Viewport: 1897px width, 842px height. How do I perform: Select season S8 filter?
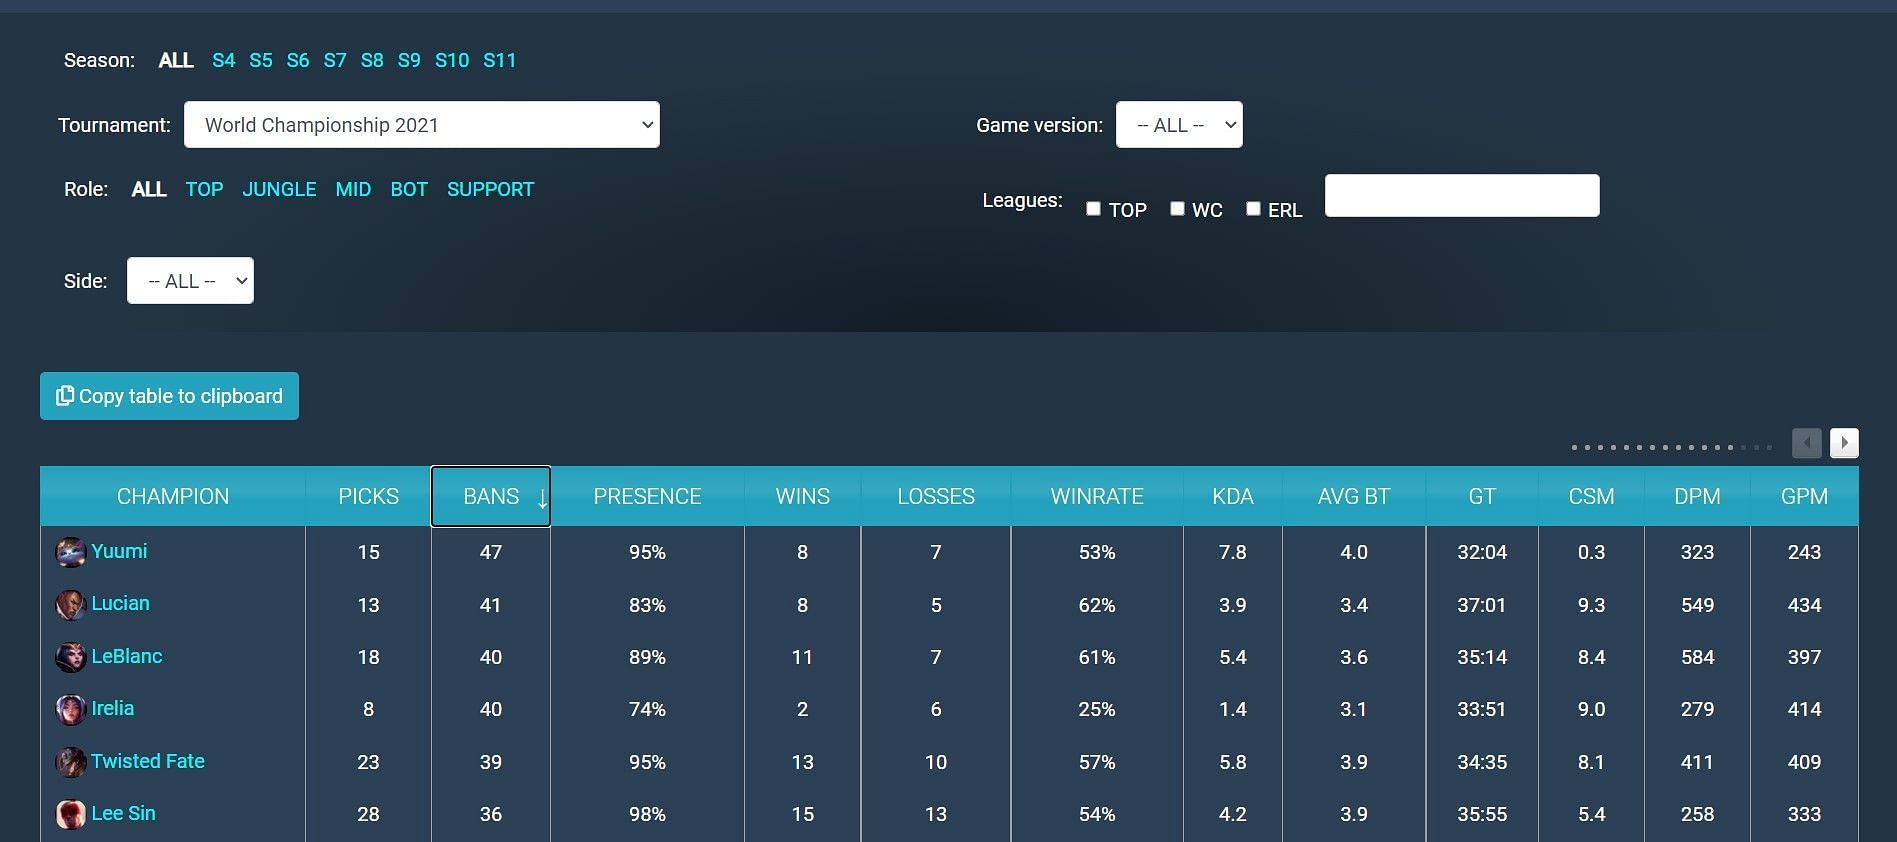pyautogui.click(x=372, y=60)
